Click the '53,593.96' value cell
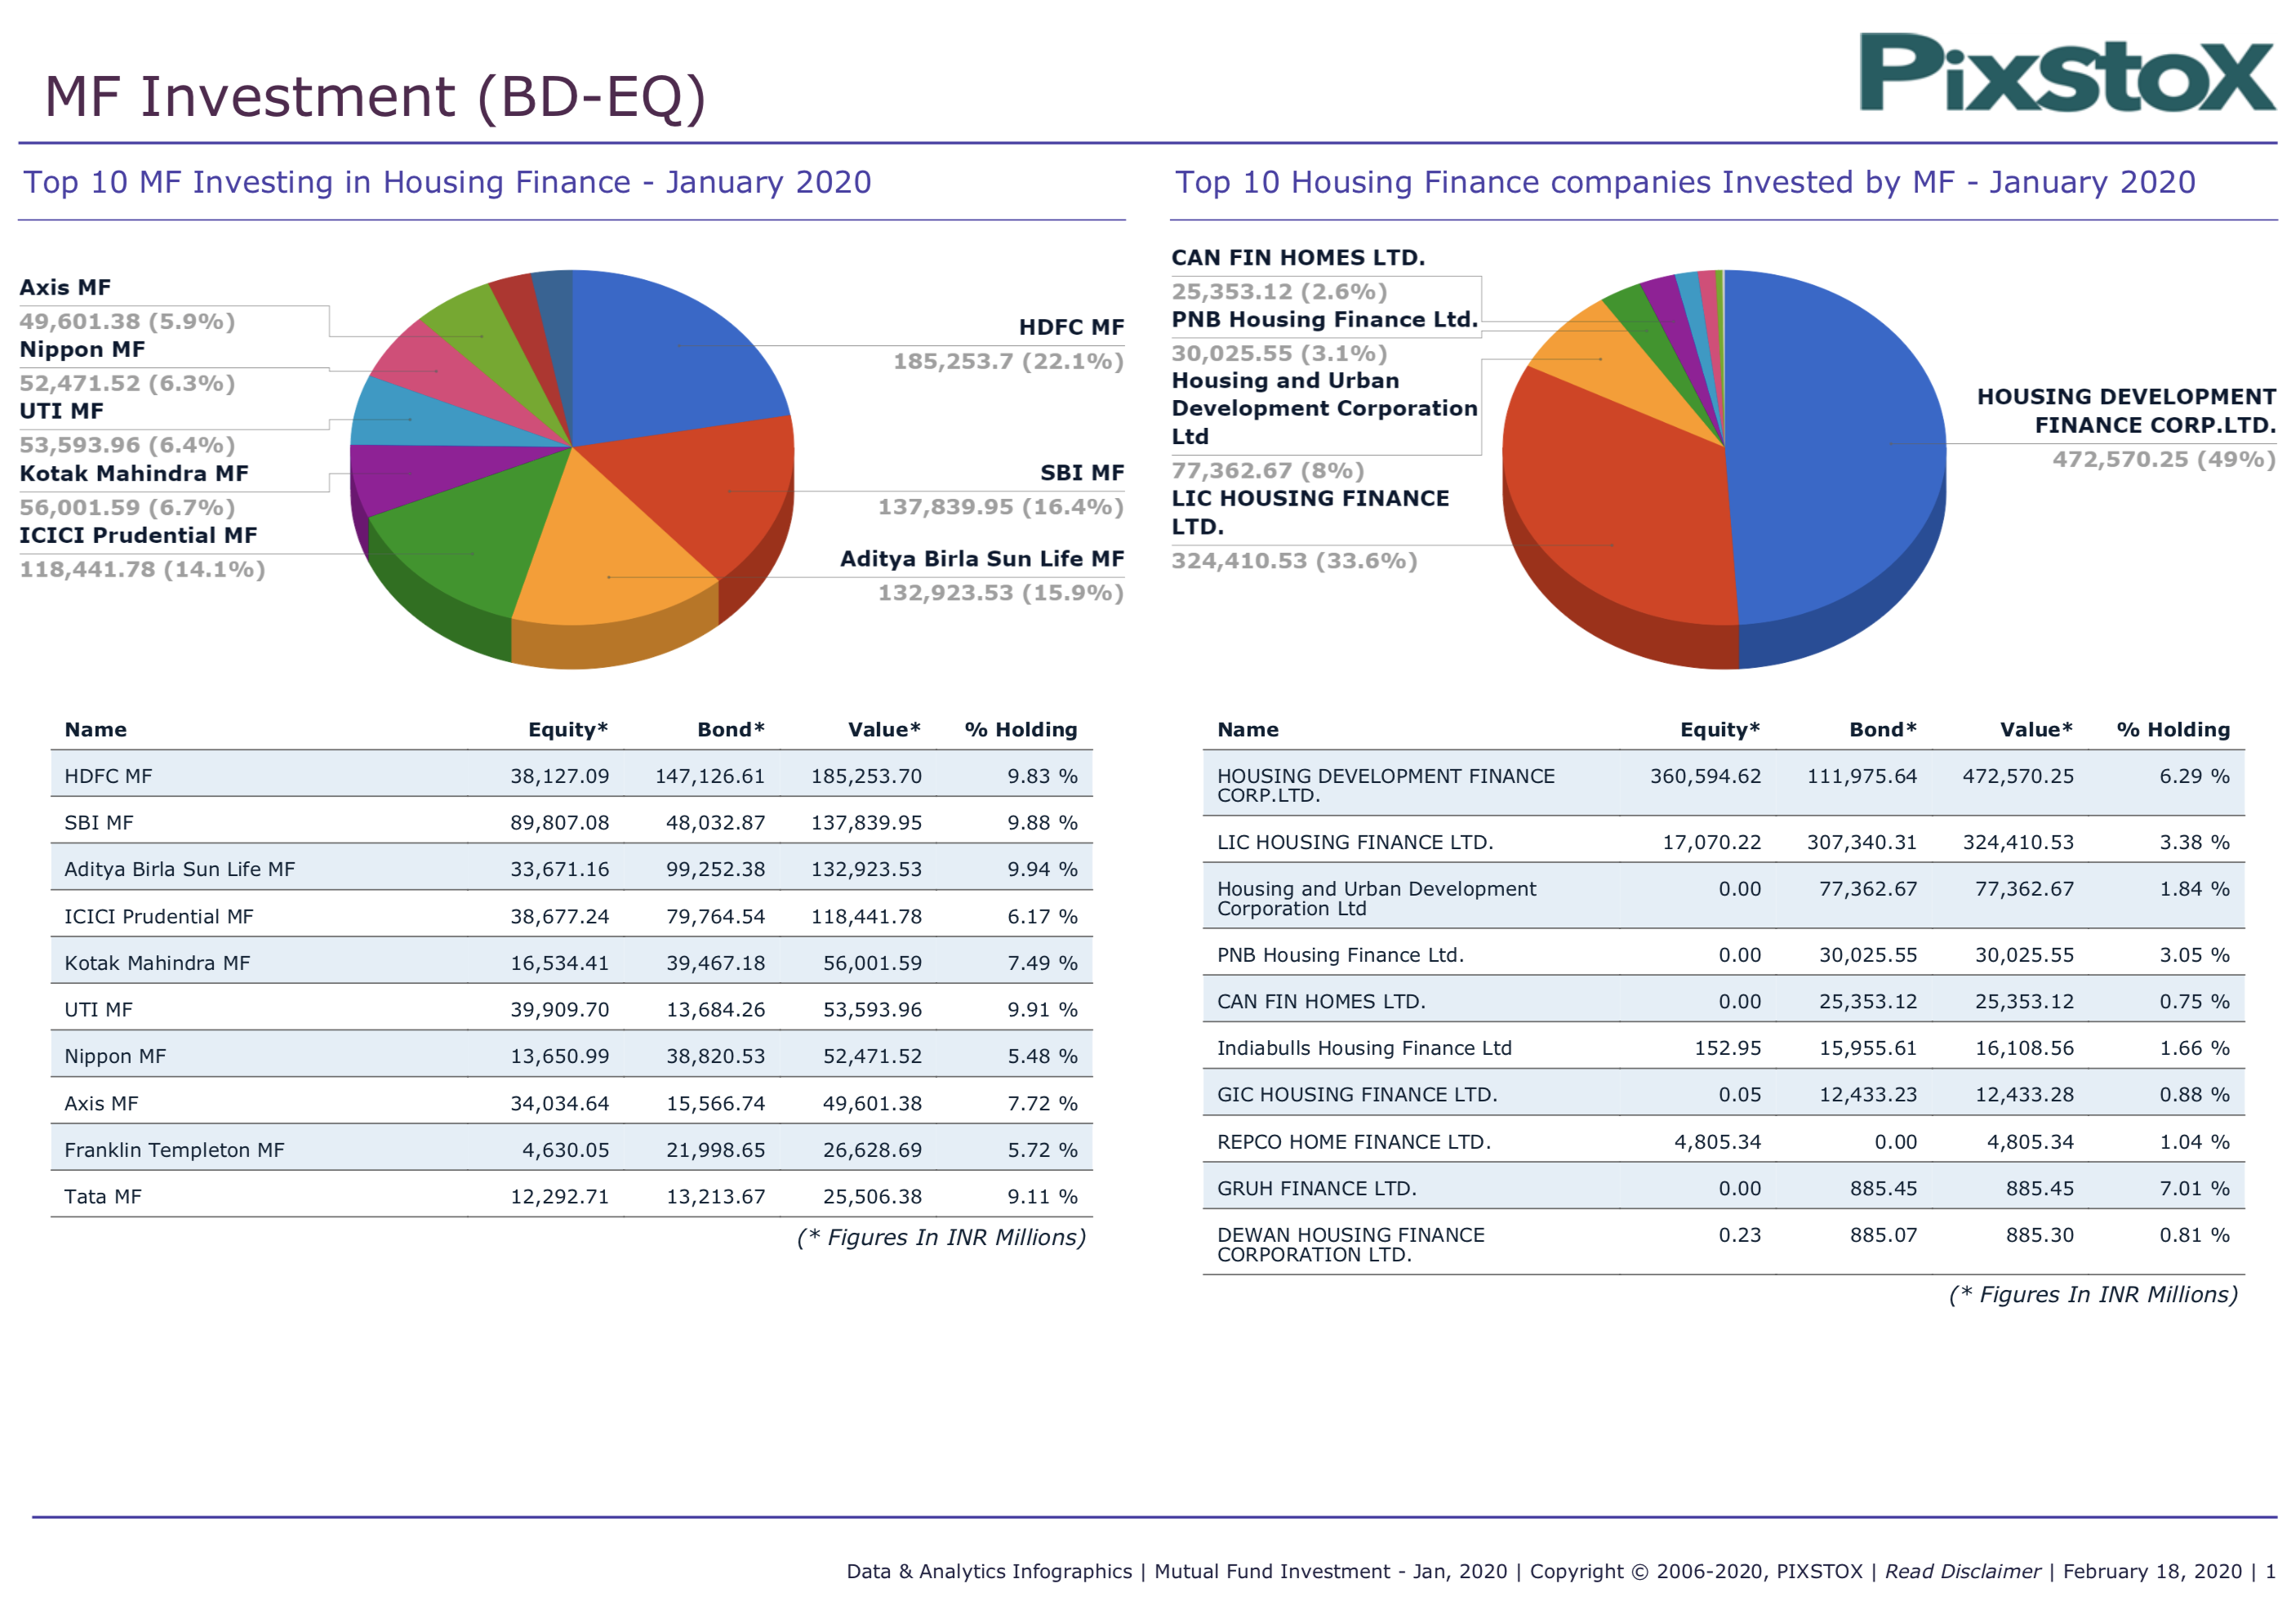This screenshot has height=1619, width=2296. coord(872,1009)
